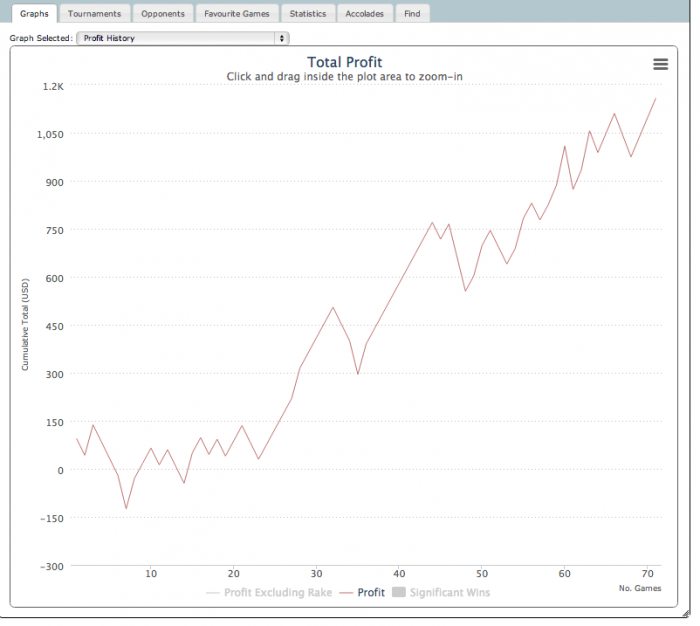
Task: Switch to the Graphs tab
Action: [x=34, y=14]
